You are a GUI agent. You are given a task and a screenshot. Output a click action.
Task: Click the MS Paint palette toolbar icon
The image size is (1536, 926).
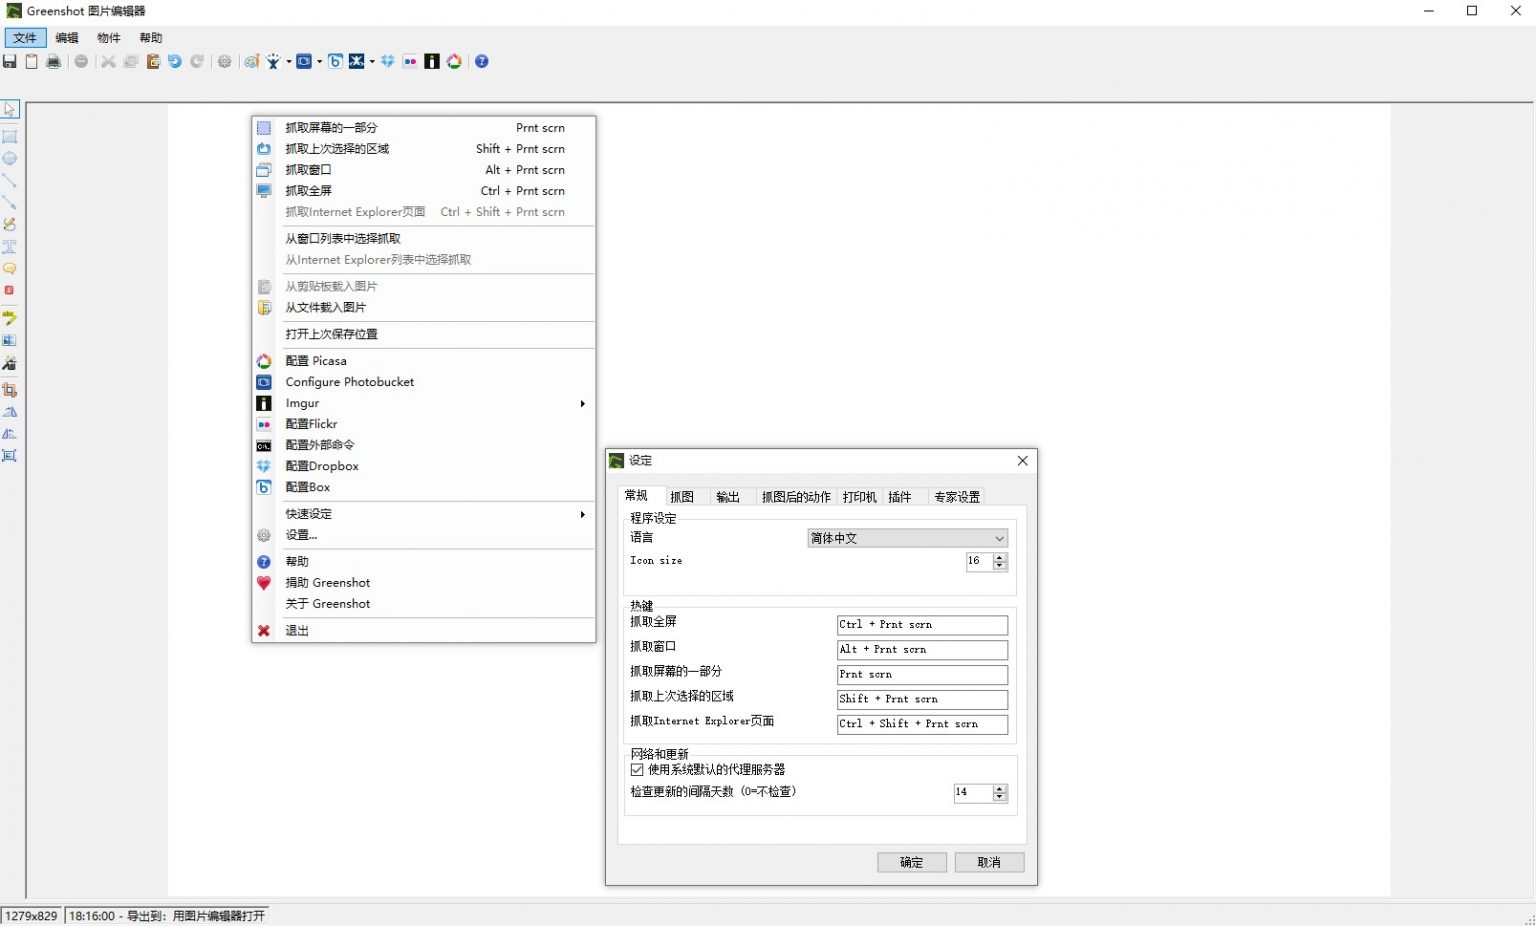(x=251, y=62)
